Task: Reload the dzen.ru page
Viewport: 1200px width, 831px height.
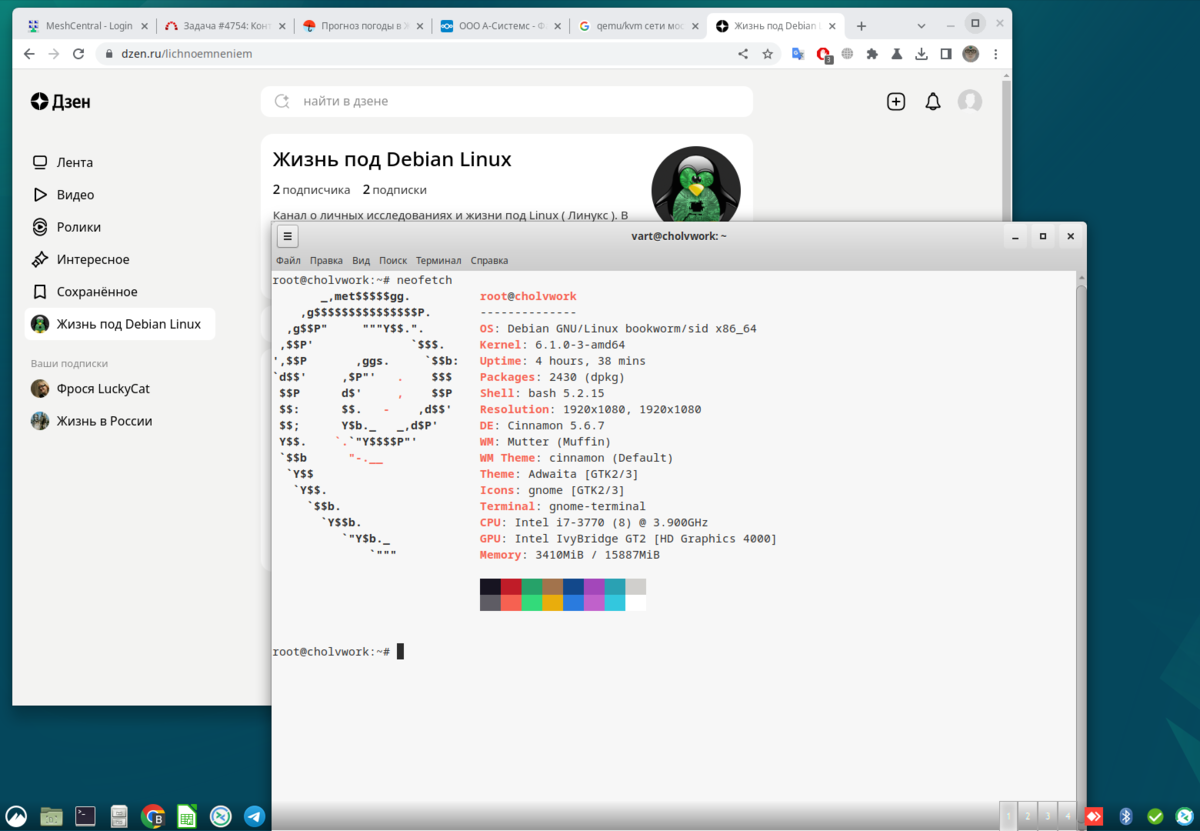Action: (x=79, y=54)
